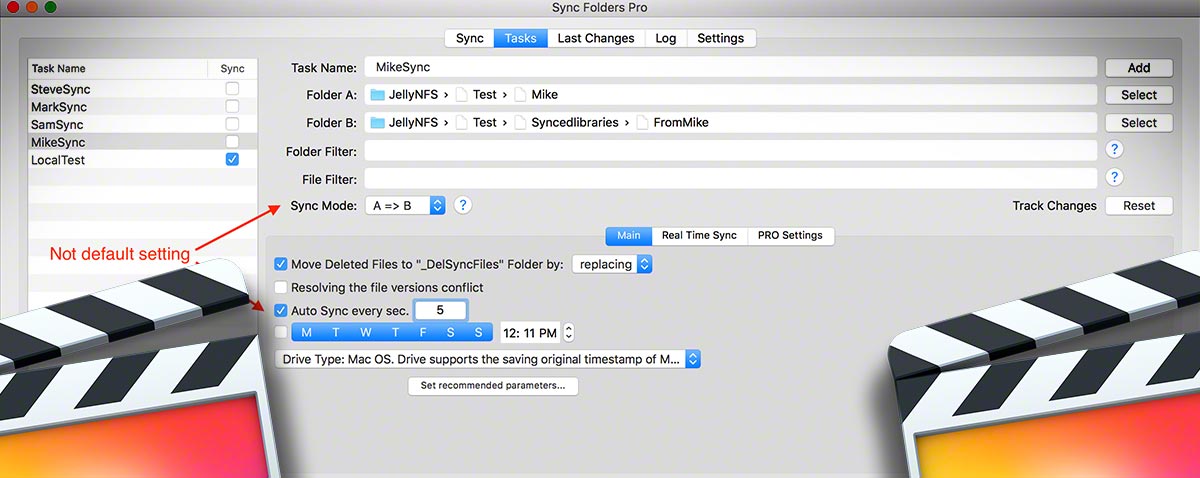Click the Sync column header
Screen dimensions: 1200x478
(232, 69)
